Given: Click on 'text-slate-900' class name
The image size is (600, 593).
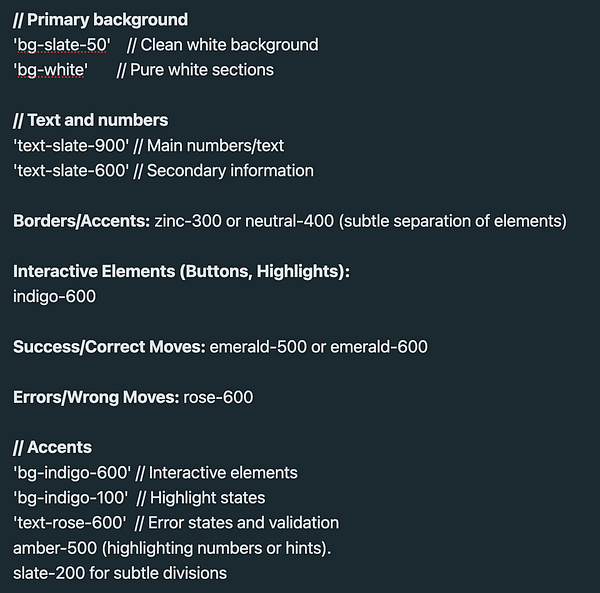Looking at the screenshot, I should point(71,146).
